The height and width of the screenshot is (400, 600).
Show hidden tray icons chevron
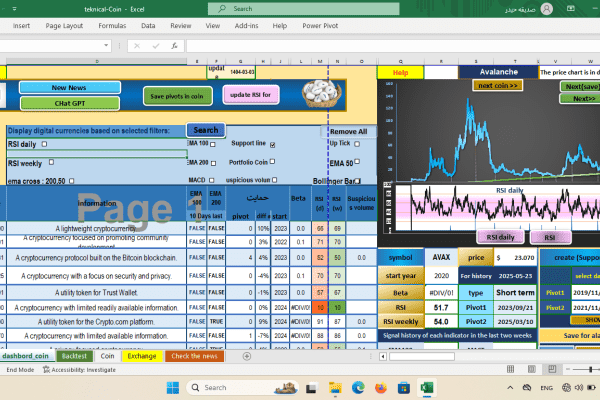(510, 388)
